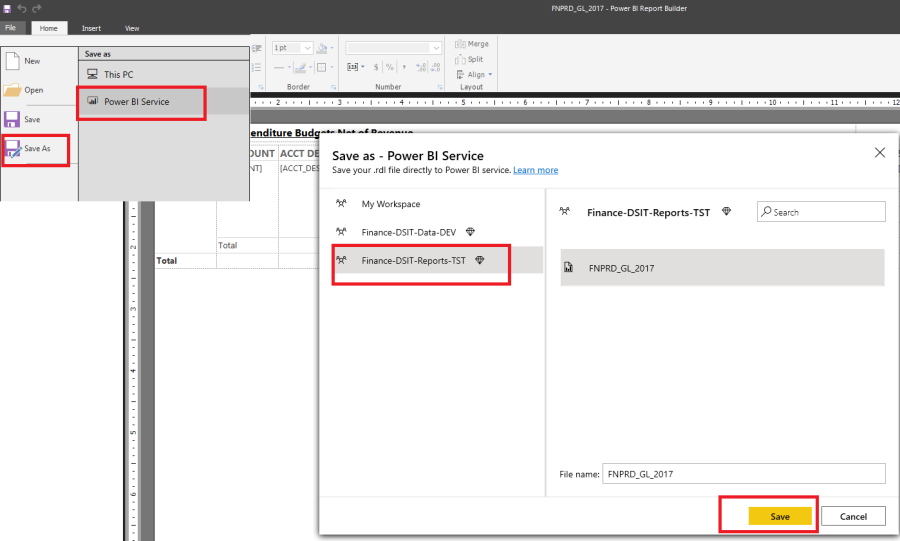Click the paragraph indent icon in ribbon
The width and height of the screenshot is (900, 541).
point(257,48)
